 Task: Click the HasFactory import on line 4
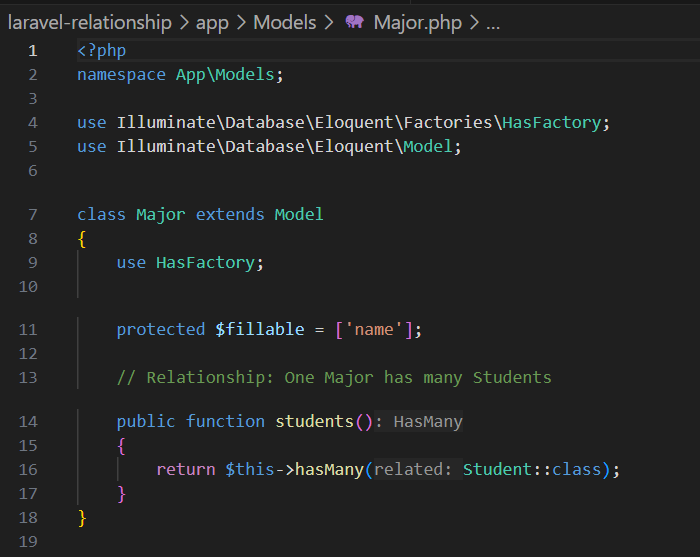point(551,122)
